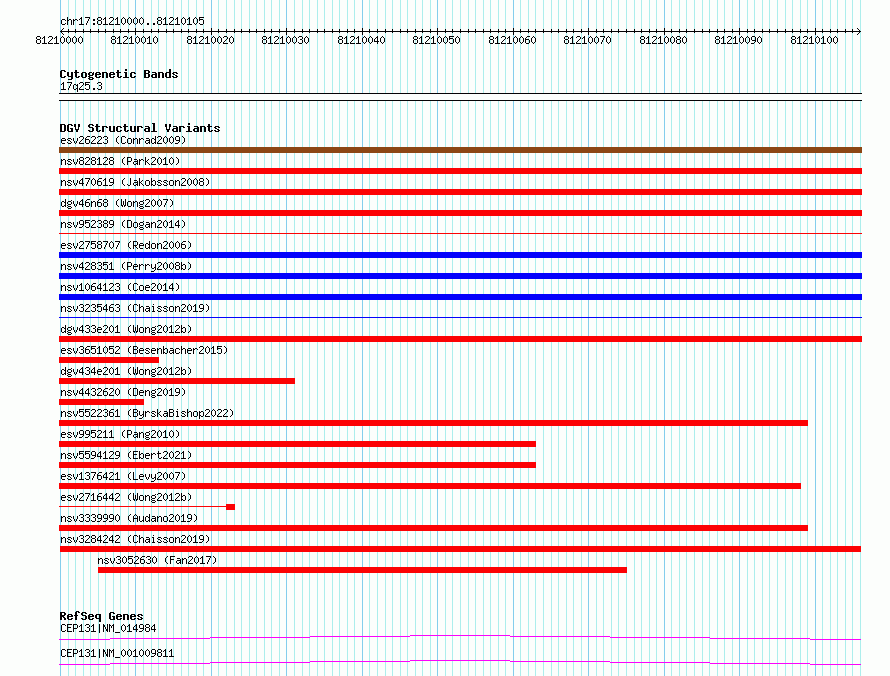Click ruler position 81210030

(x=286, y=40)
